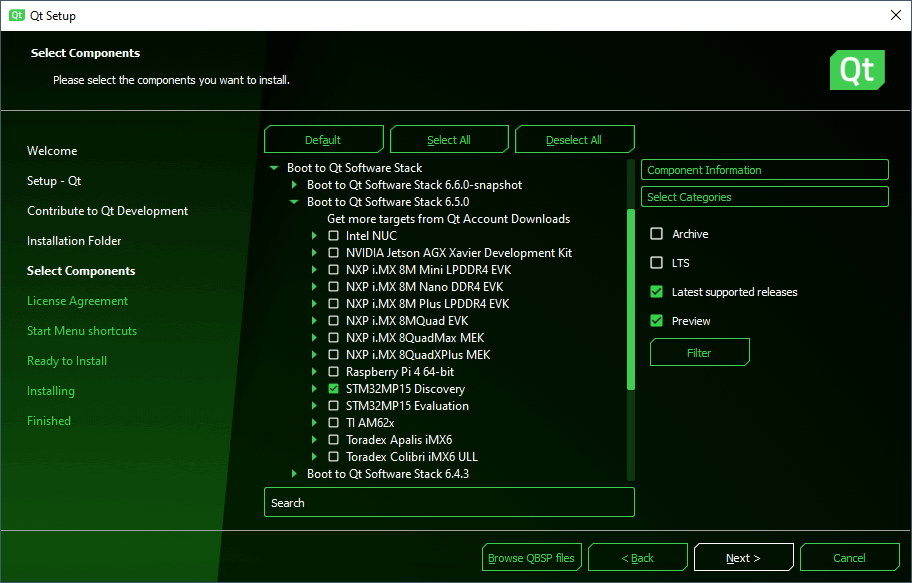Click the Filter button
Screen dimensions: 912x583
click(x=699, y=353)
